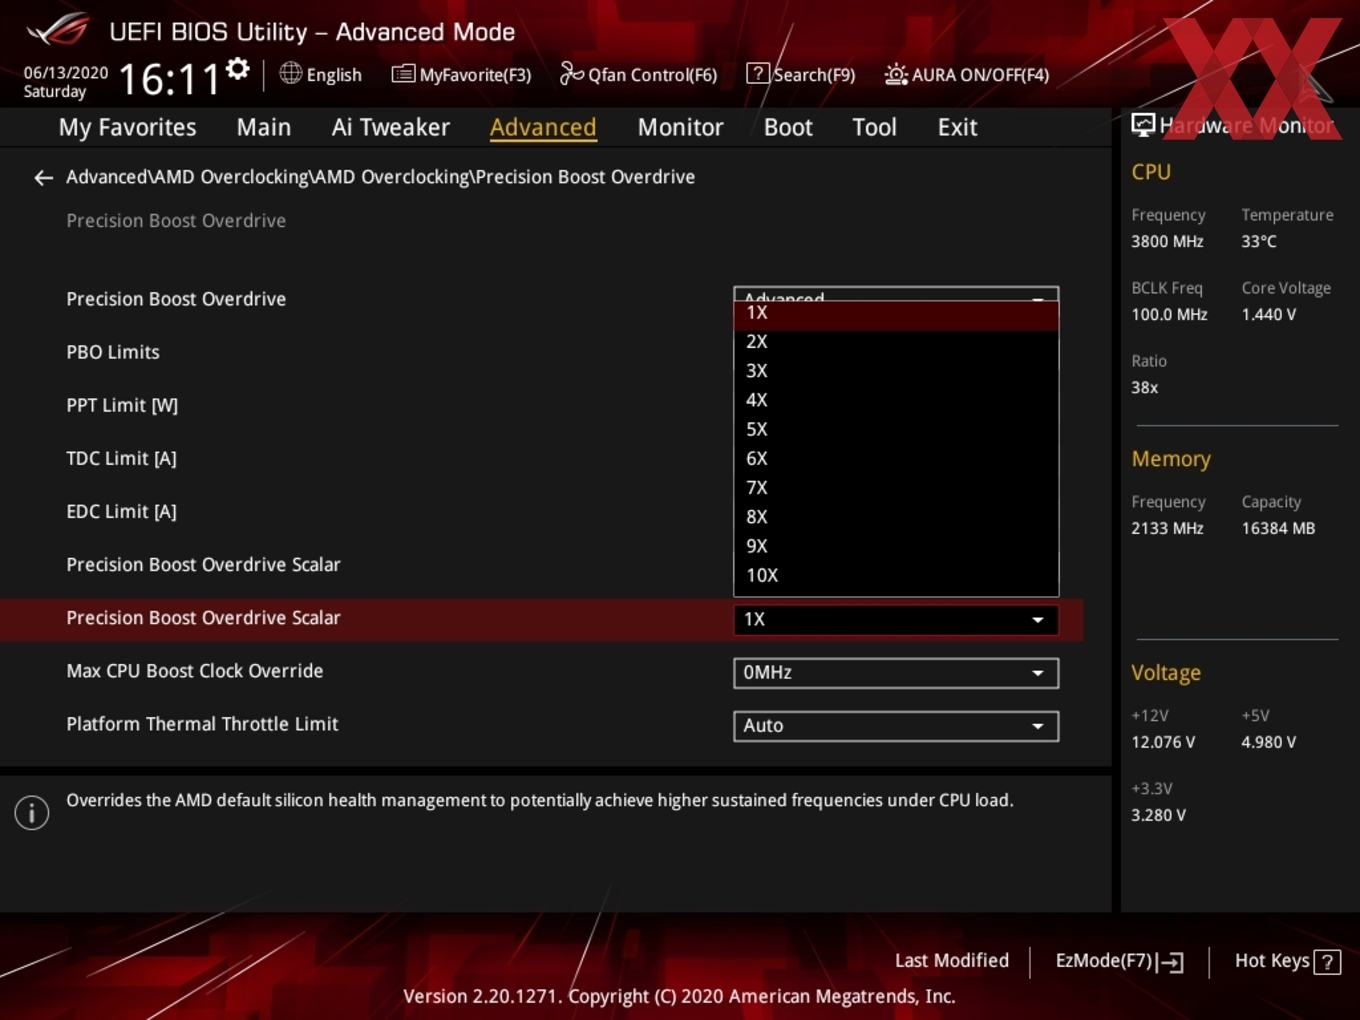Select 1X in scalar dropdown list
The width and height of the screenshot is (1360, 1020).
[896, 313]
